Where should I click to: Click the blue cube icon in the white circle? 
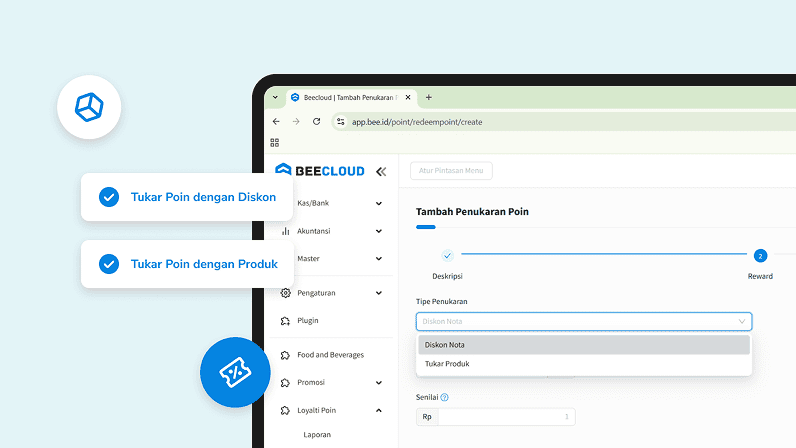pyautogui.click(x=89, y=107)
